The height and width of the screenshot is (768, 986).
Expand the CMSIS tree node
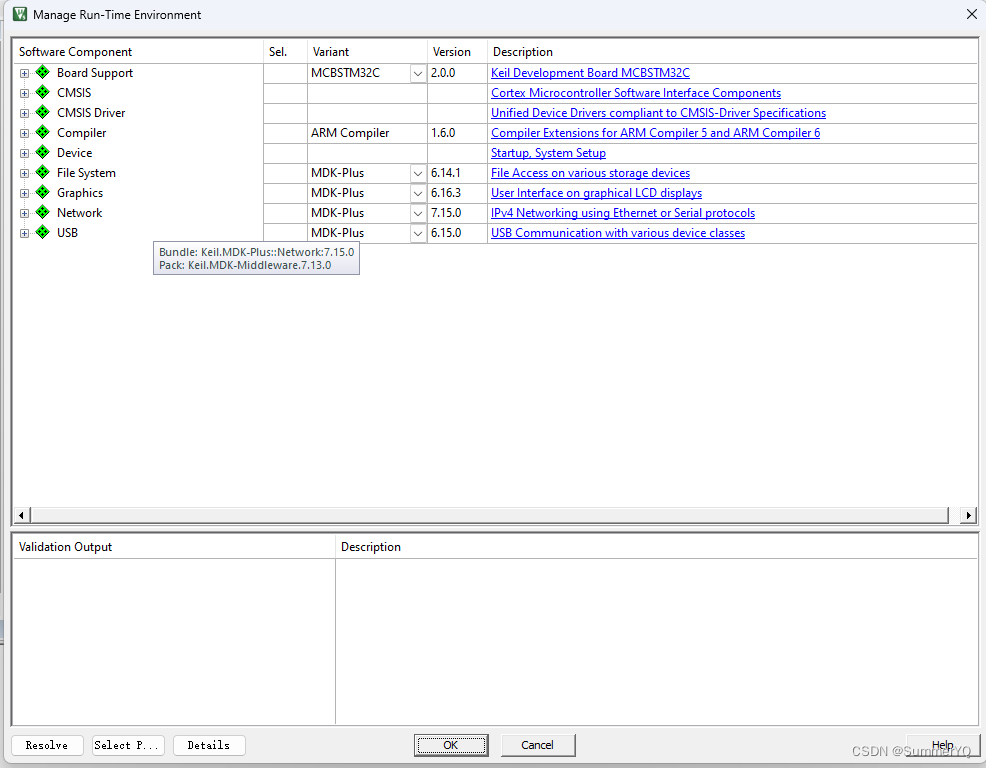pos(24,93)
